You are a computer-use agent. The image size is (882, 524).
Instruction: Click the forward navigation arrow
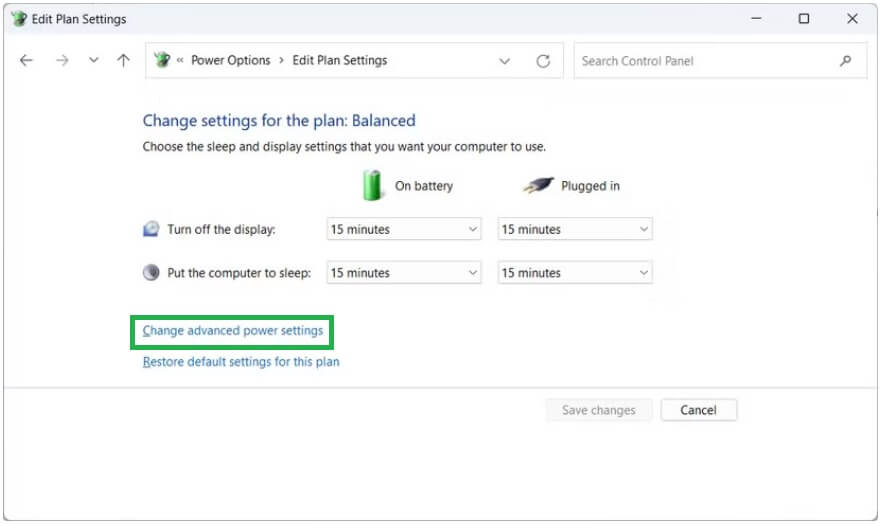[62, 60]
